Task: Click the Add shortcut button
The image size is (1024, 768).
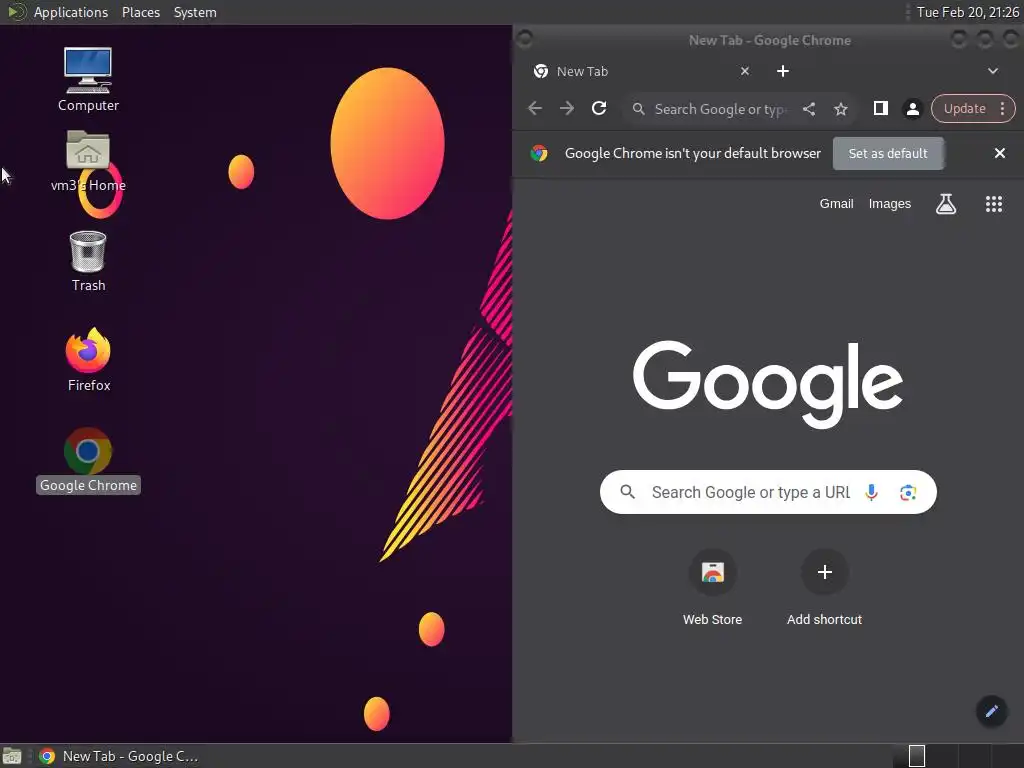Action: [x=824, y=588]
